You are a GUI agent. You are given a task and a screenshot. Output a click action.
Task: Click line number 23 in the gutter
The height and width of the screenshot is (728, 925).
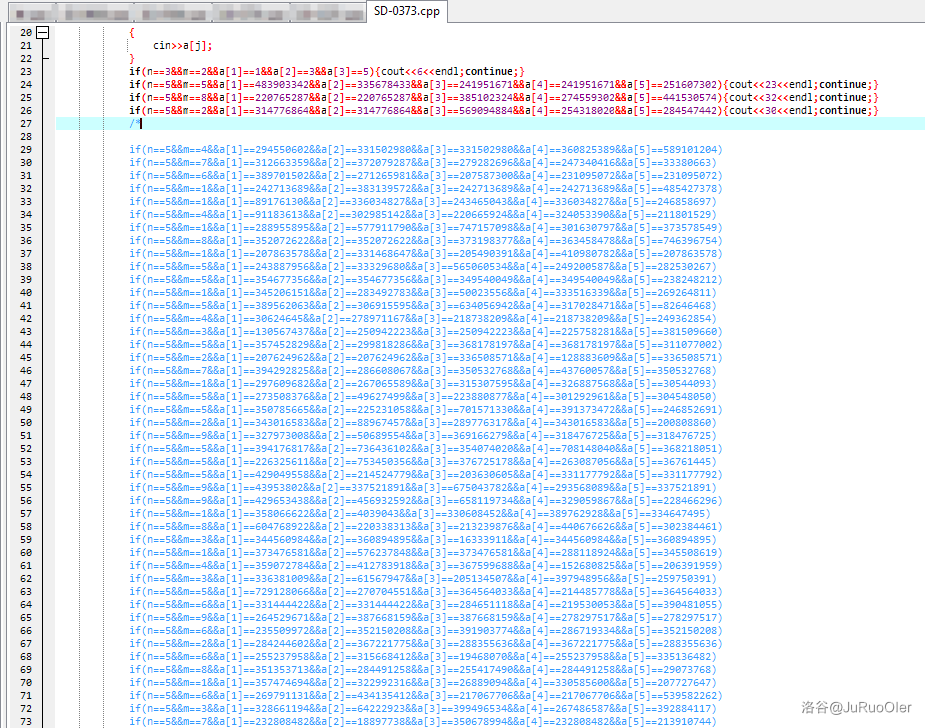[26, 71]
